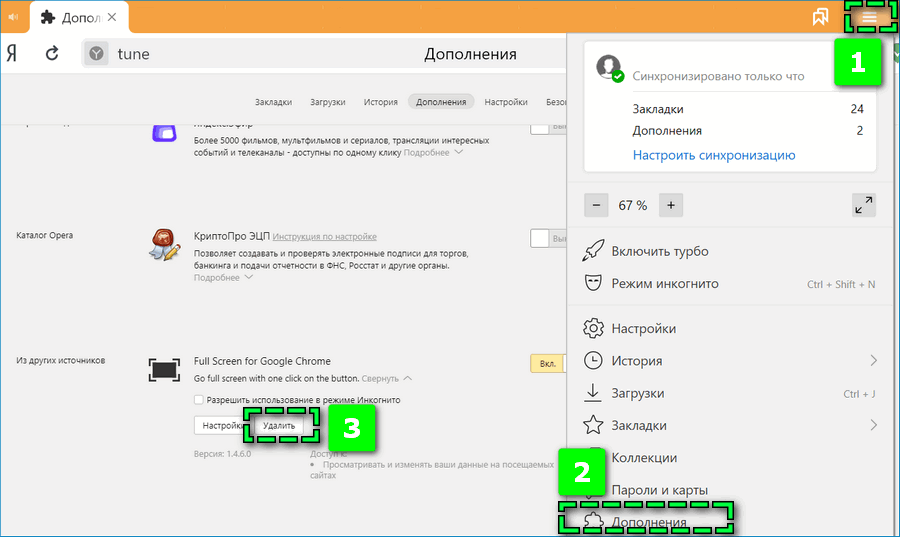Expand the История submenu arrow

873,360
